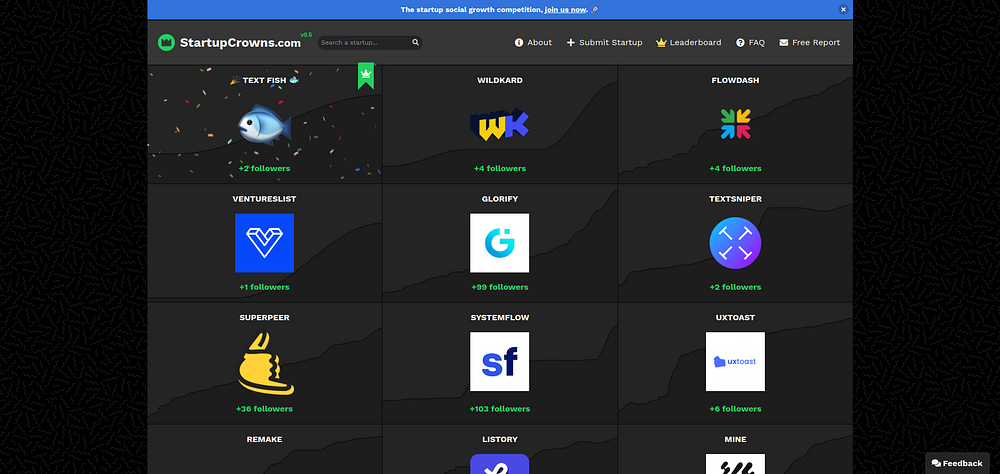Click the search magnifier icon
Screen dimensions: 1000x474
[415, 43]
